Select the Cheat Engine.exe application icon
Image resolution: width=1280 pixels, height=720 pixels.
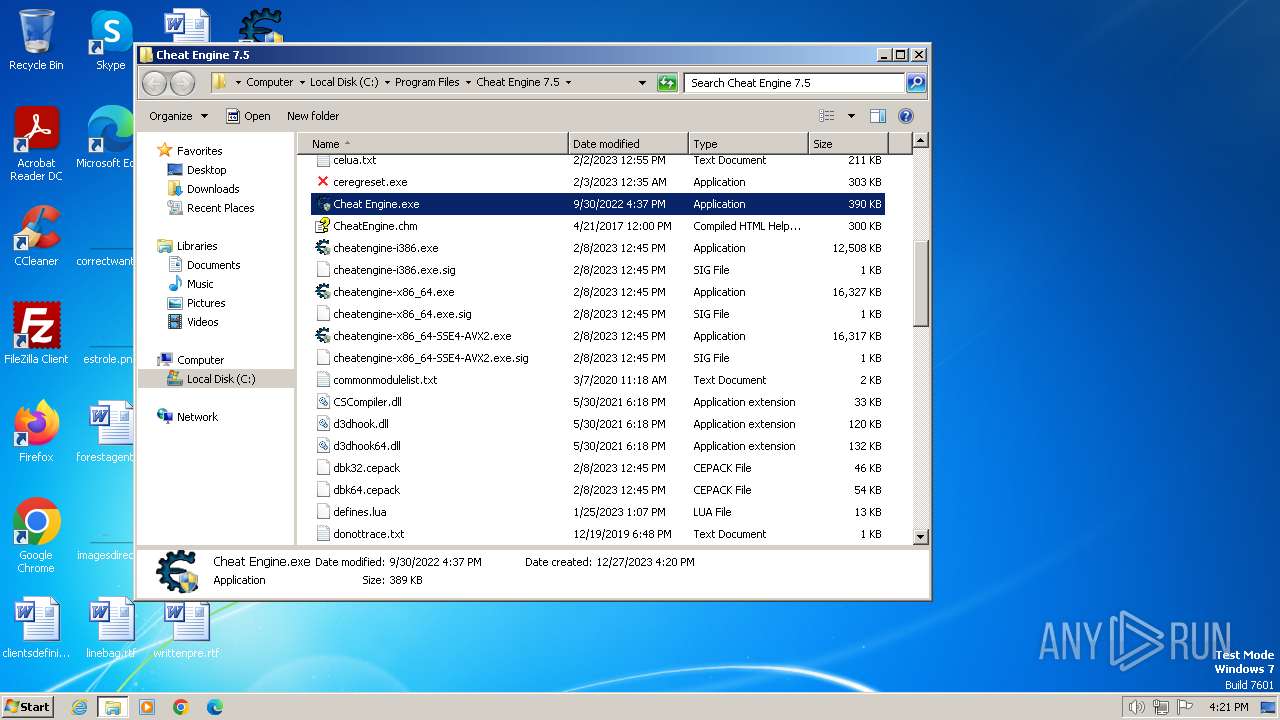(x=323, y=204)
